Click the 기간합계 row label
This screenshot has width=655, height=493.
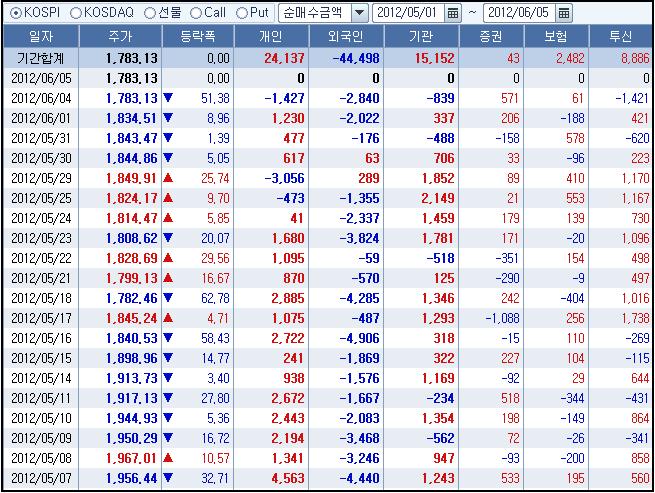click(41, 58)
